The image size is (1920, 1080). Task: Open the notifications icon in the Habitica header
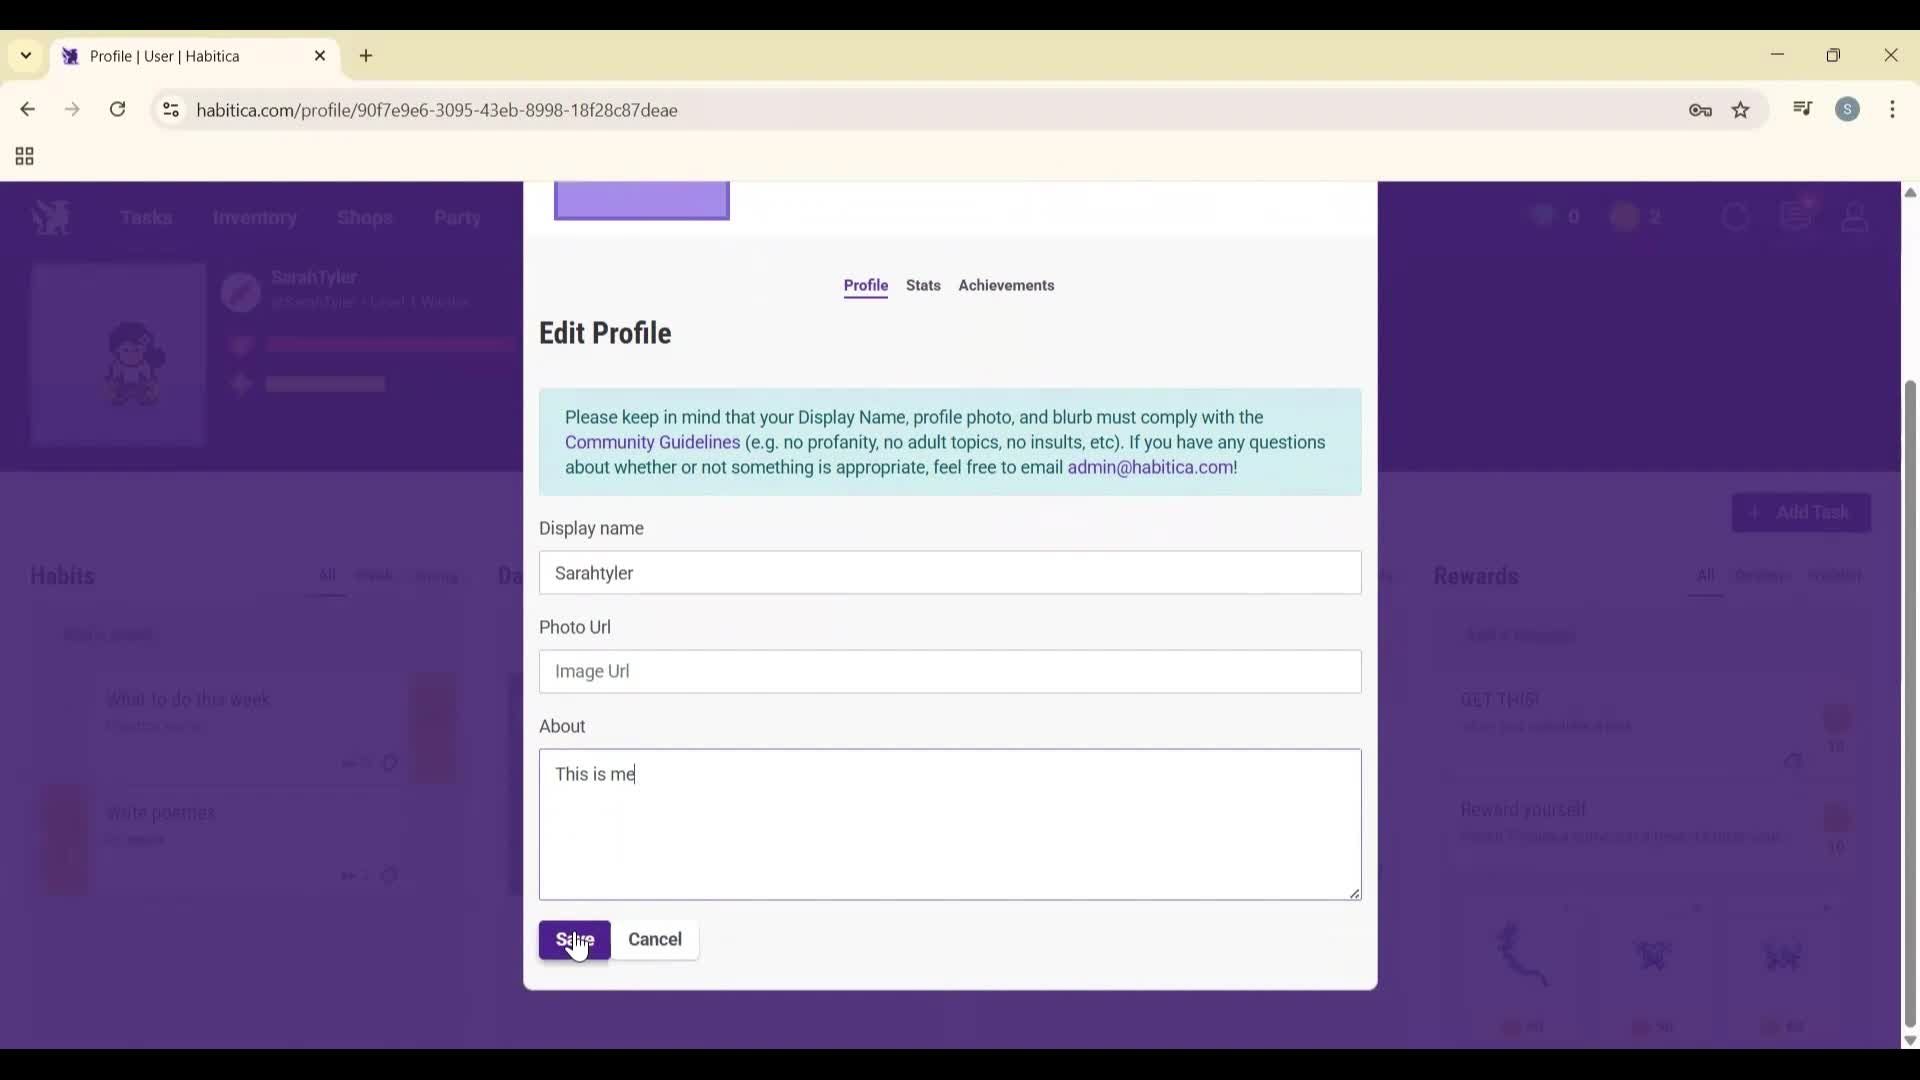[x=1797, y=216]
